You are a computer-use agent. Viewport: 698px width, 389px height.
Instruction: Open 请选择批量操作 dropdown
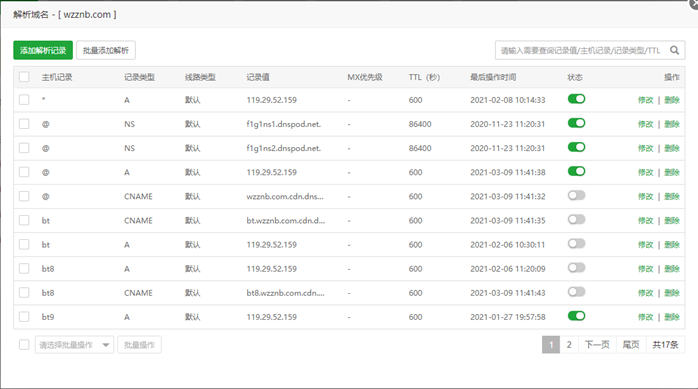[74, 345]
